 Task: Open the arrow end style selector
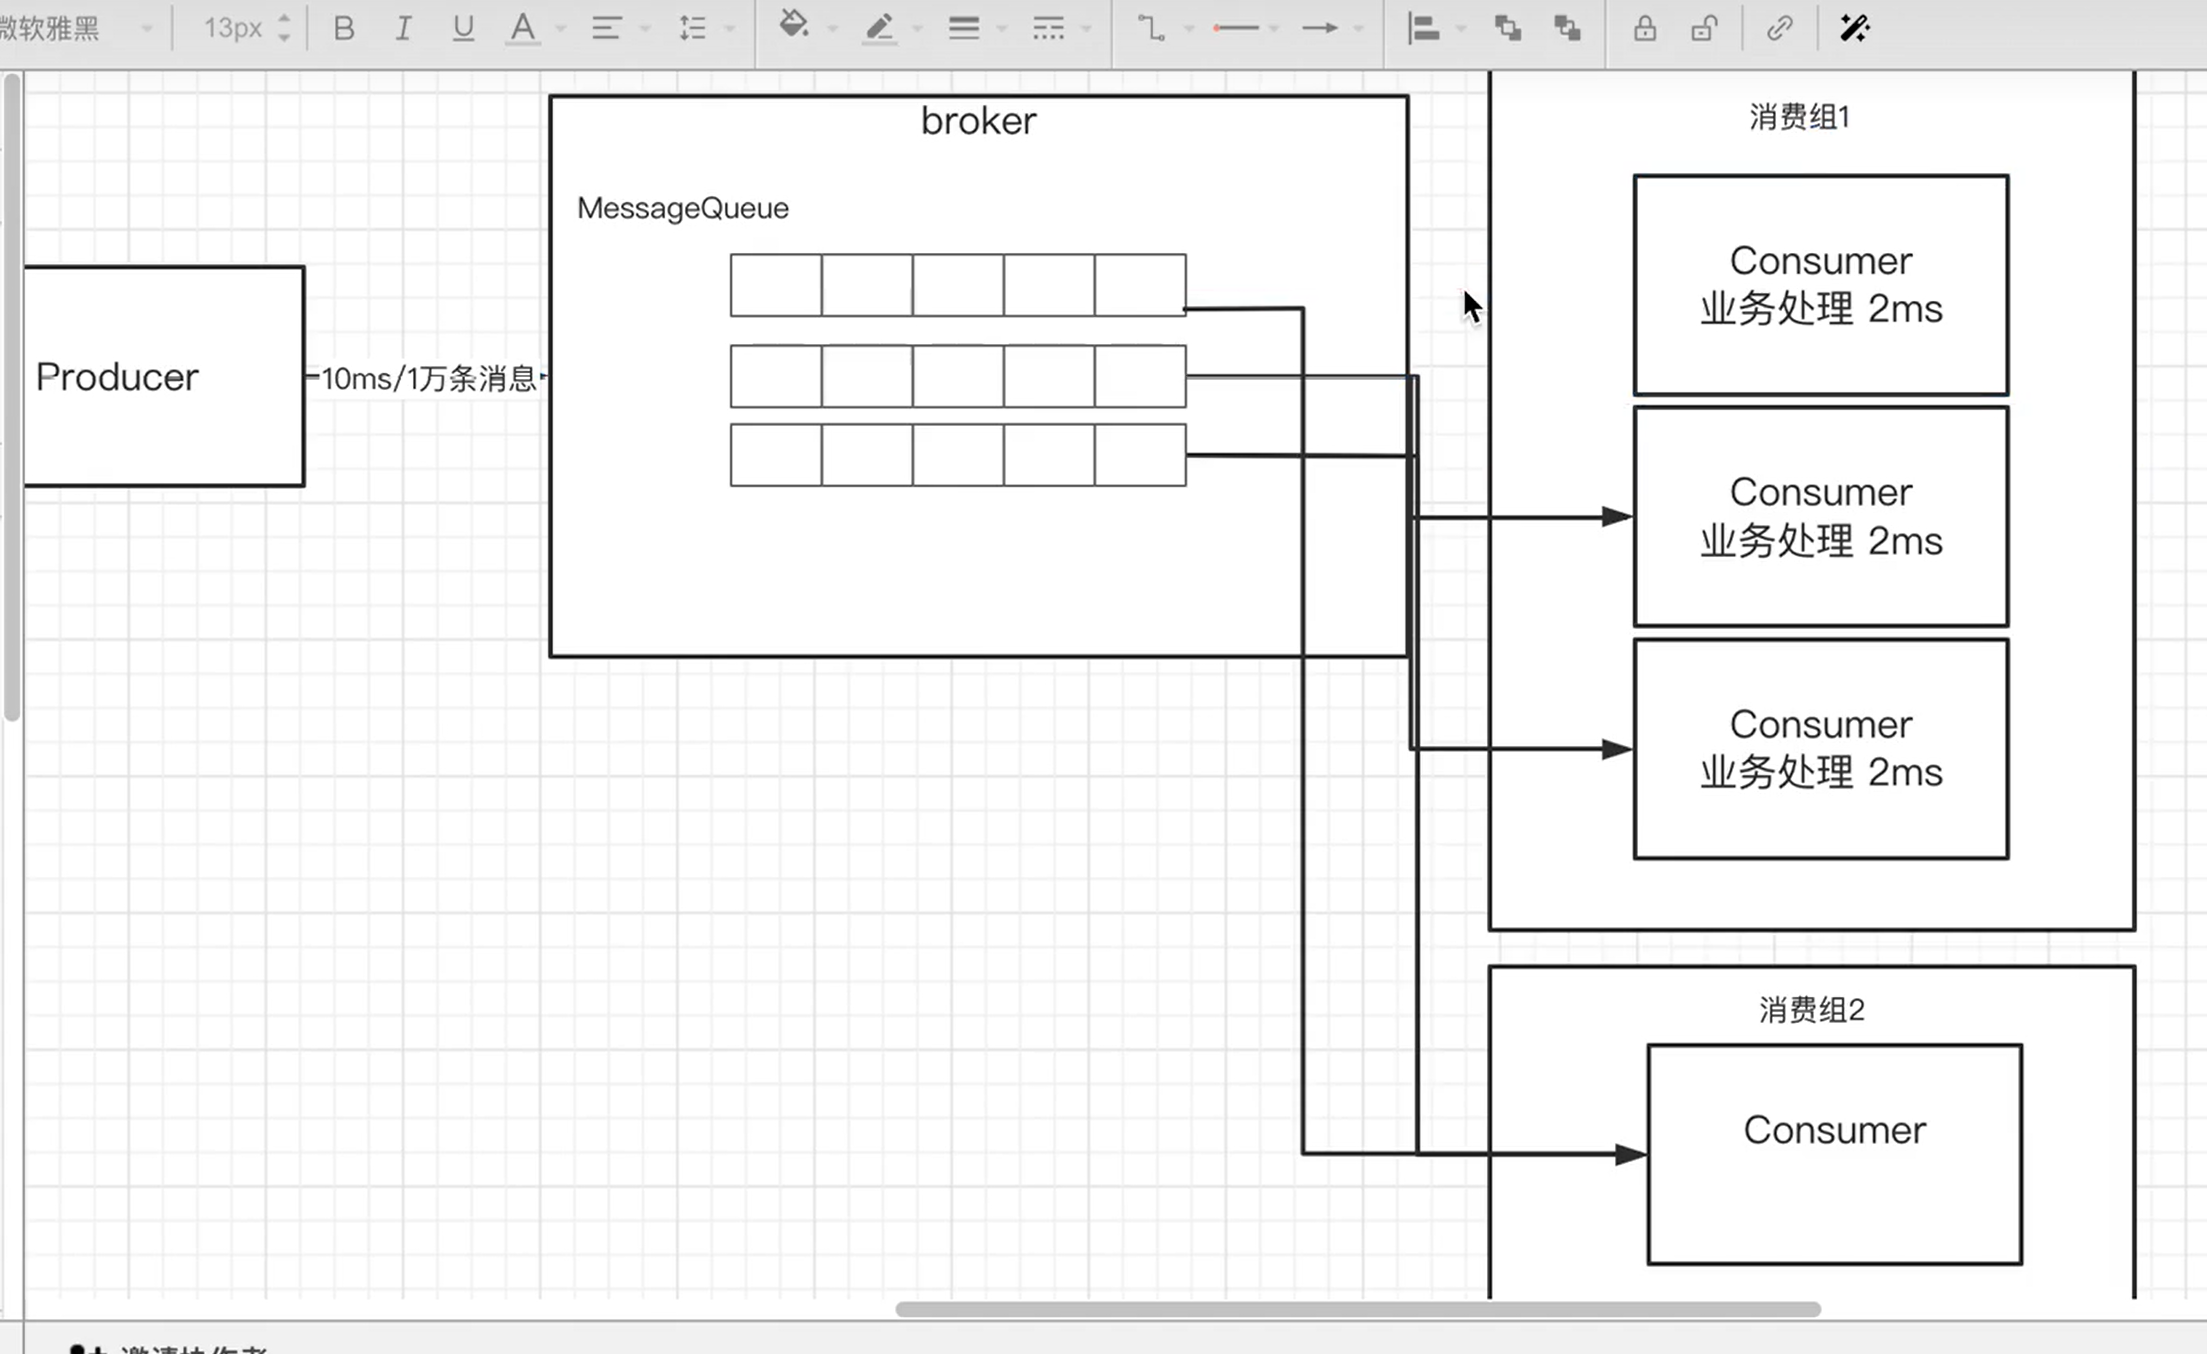point(1320,28)
